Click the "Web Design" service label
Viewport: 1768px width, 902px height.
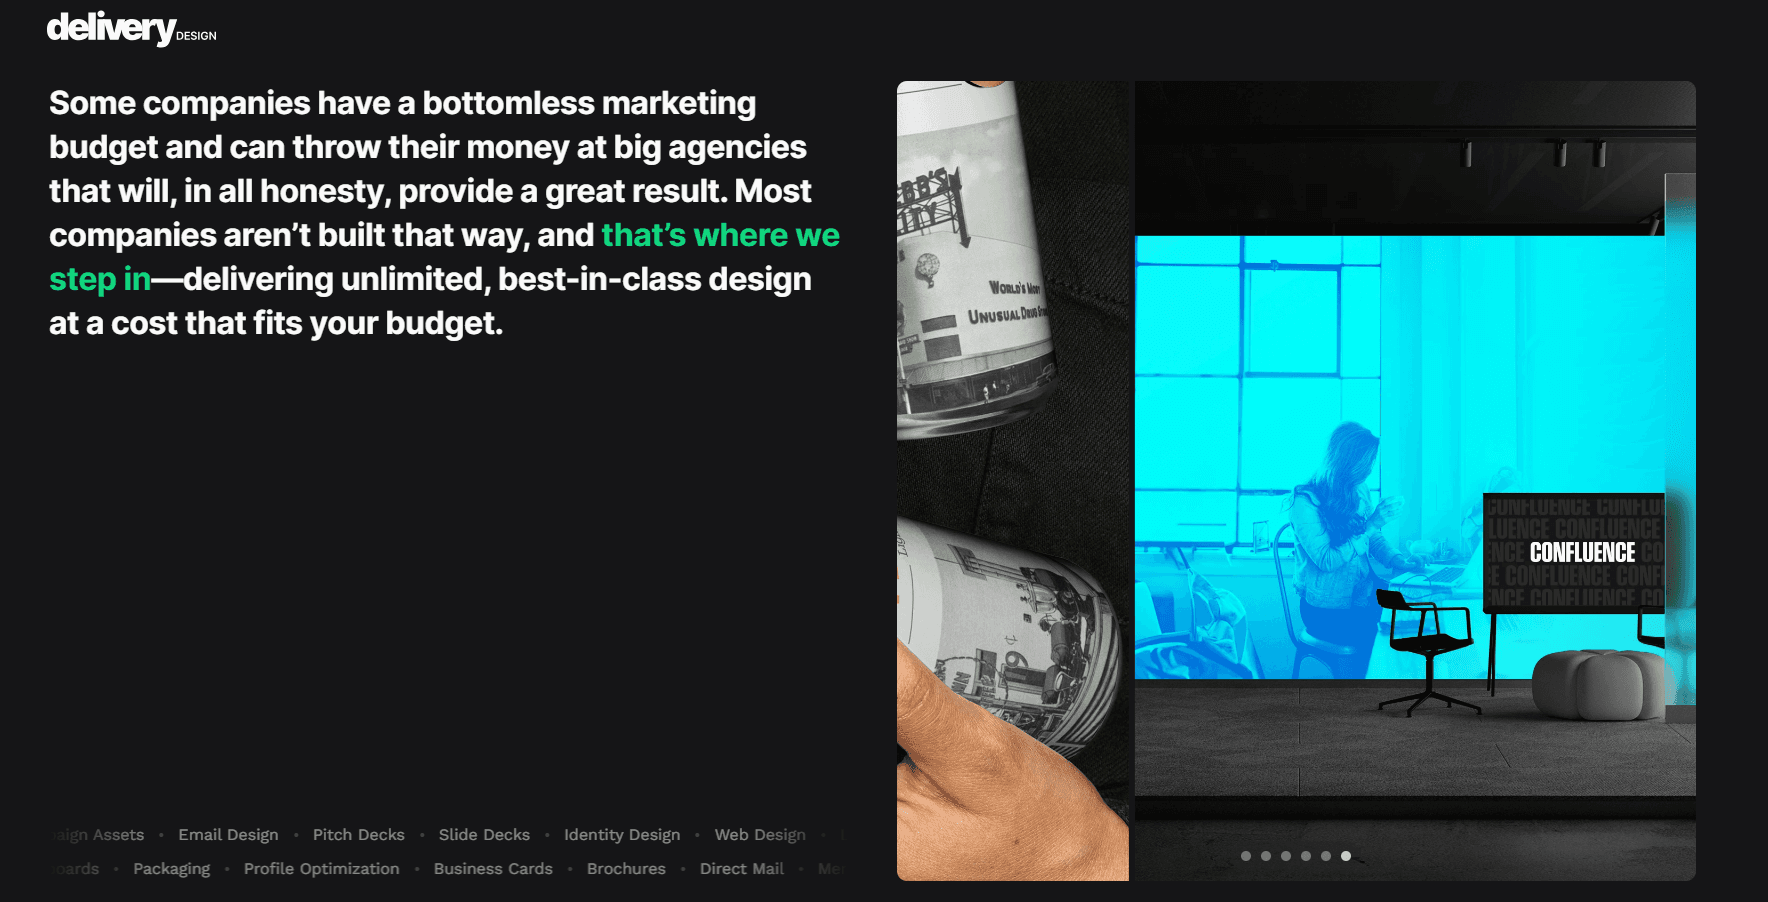(x=760, y=835)
